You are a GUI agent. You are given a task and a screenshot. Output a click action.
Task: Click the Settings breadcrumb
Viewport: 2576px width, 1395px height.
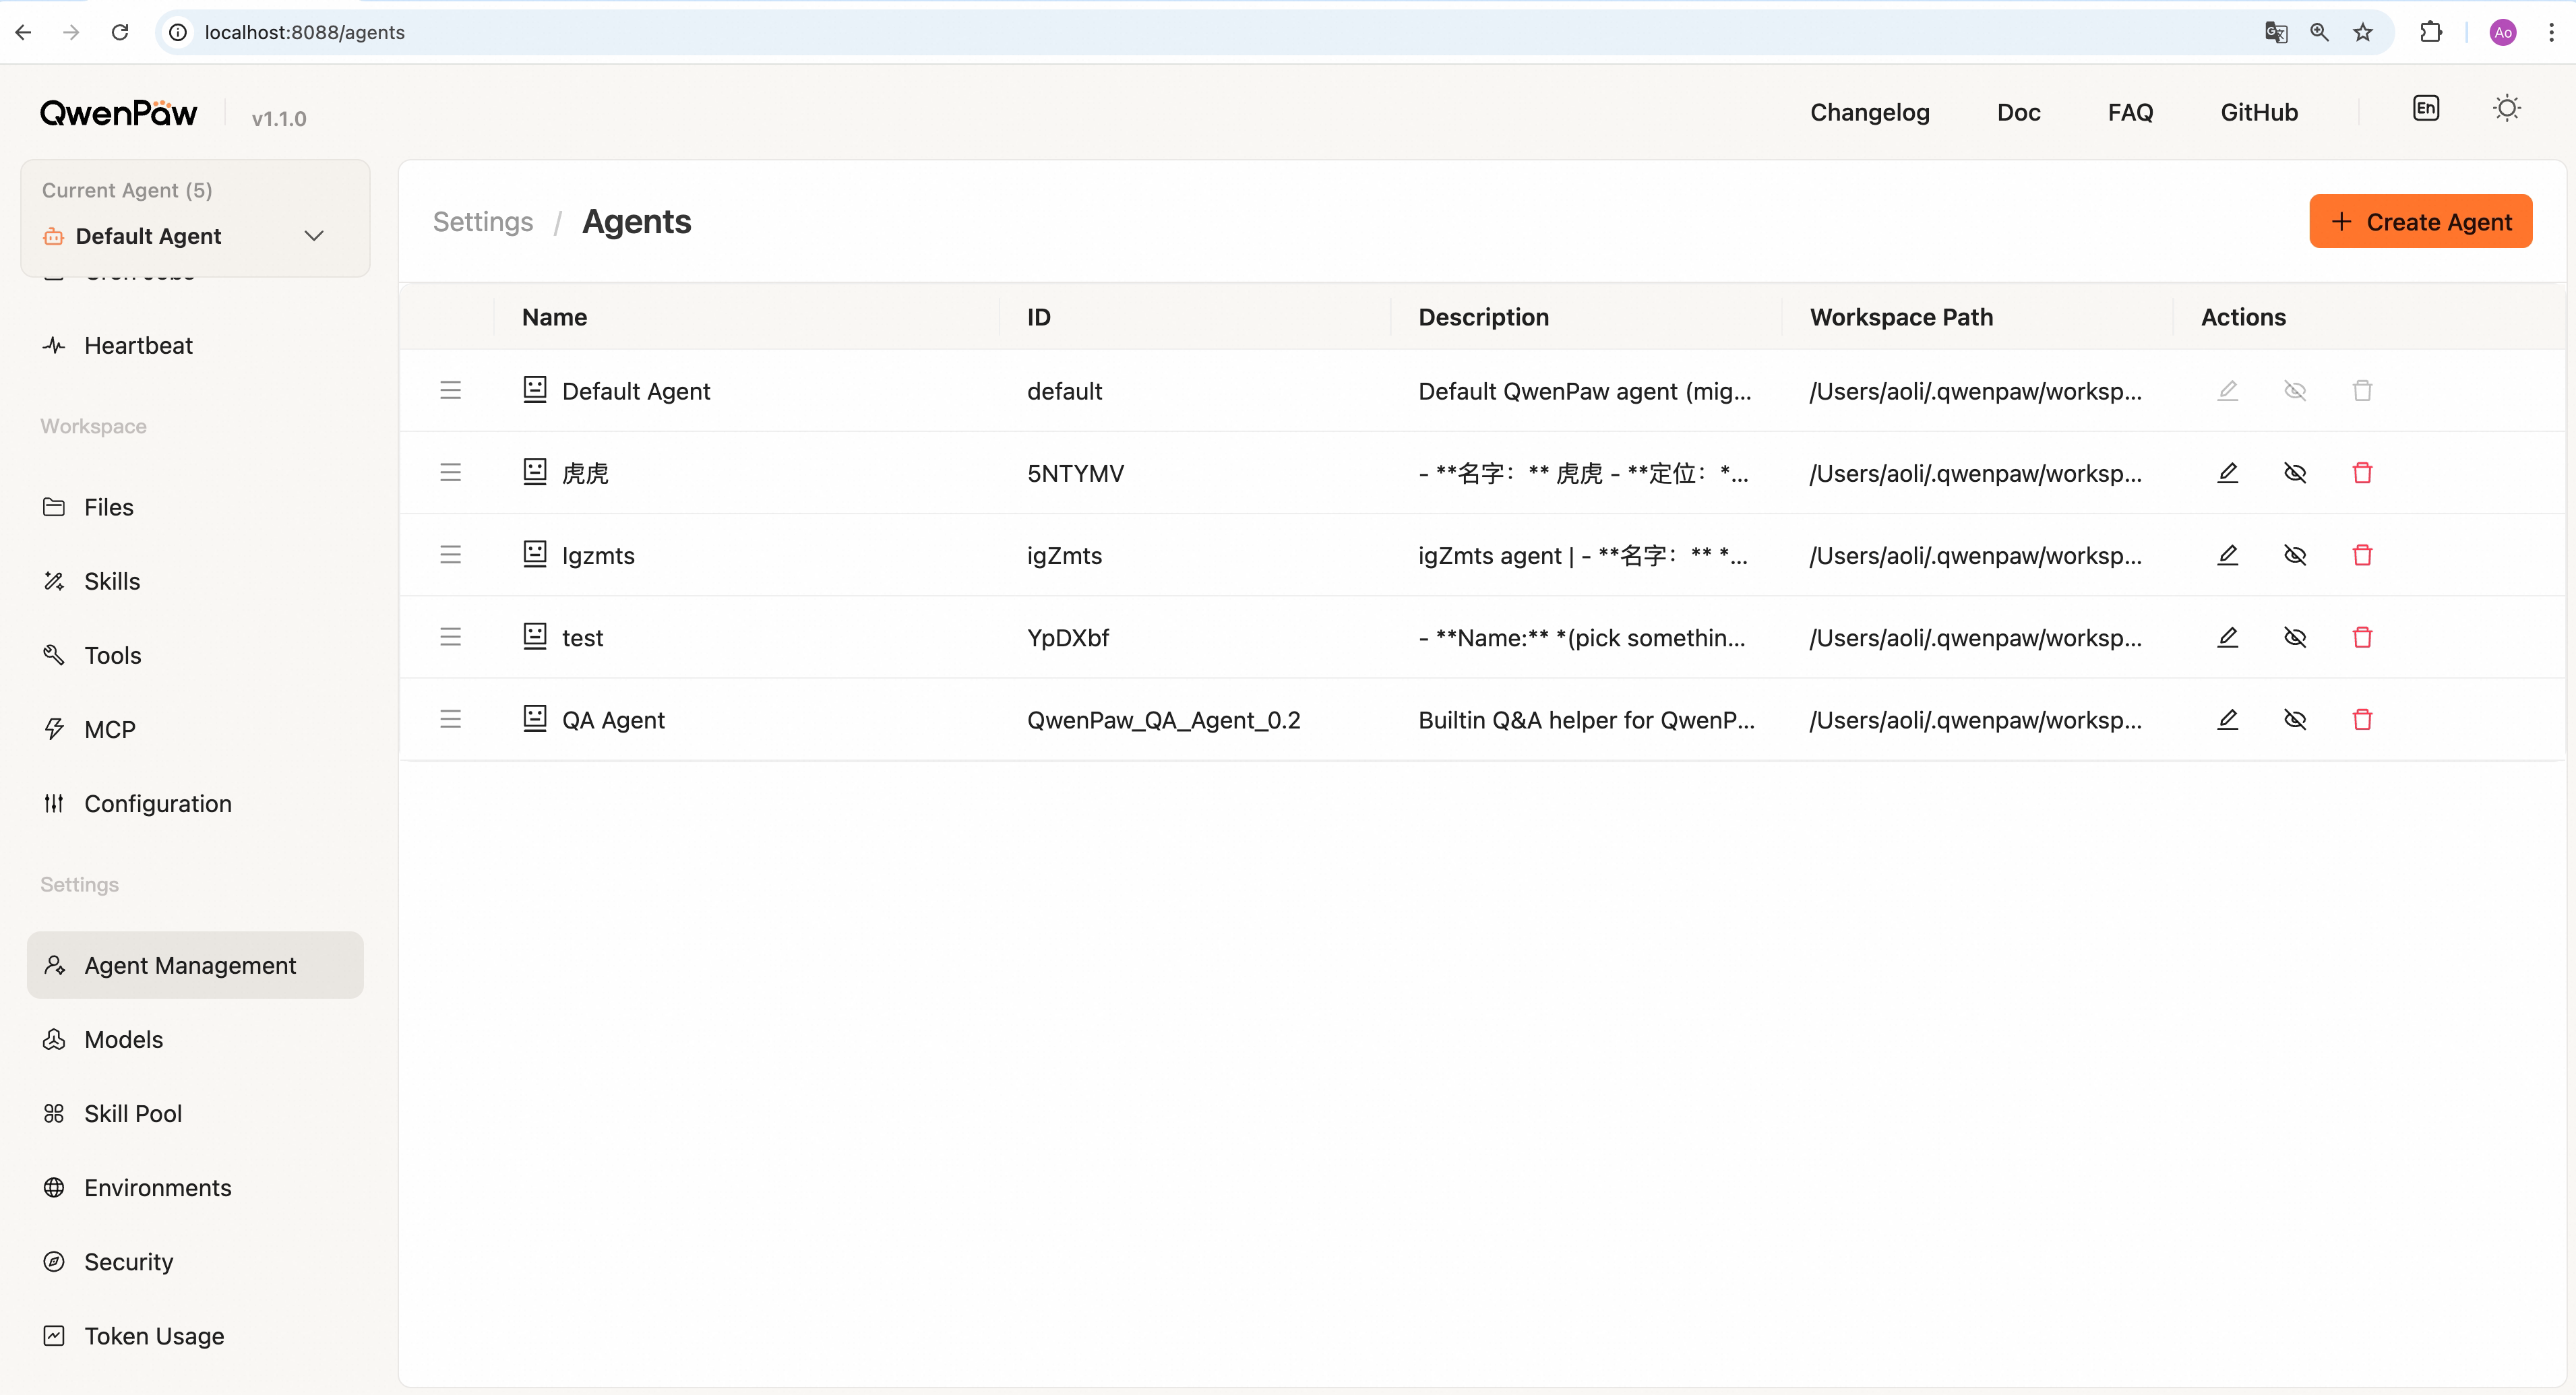[x=482, y=221]
